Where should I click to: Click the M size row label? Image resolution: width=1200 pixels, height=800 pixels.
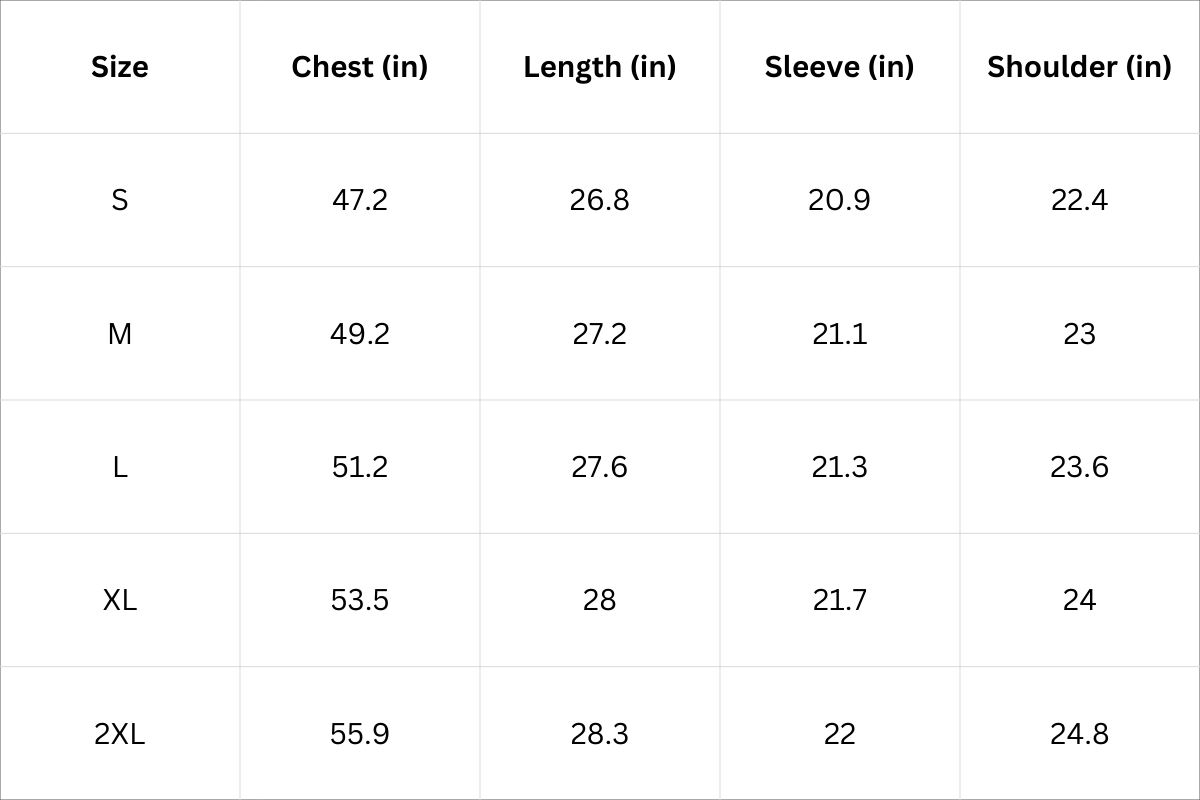coord(120,333)
